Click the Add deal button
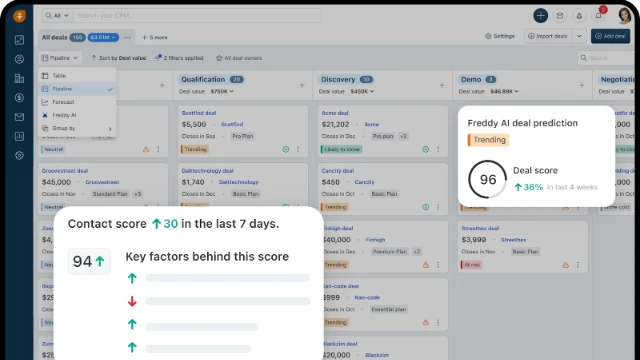Screen dimensions: 640x360 click(x=610, y=36)
